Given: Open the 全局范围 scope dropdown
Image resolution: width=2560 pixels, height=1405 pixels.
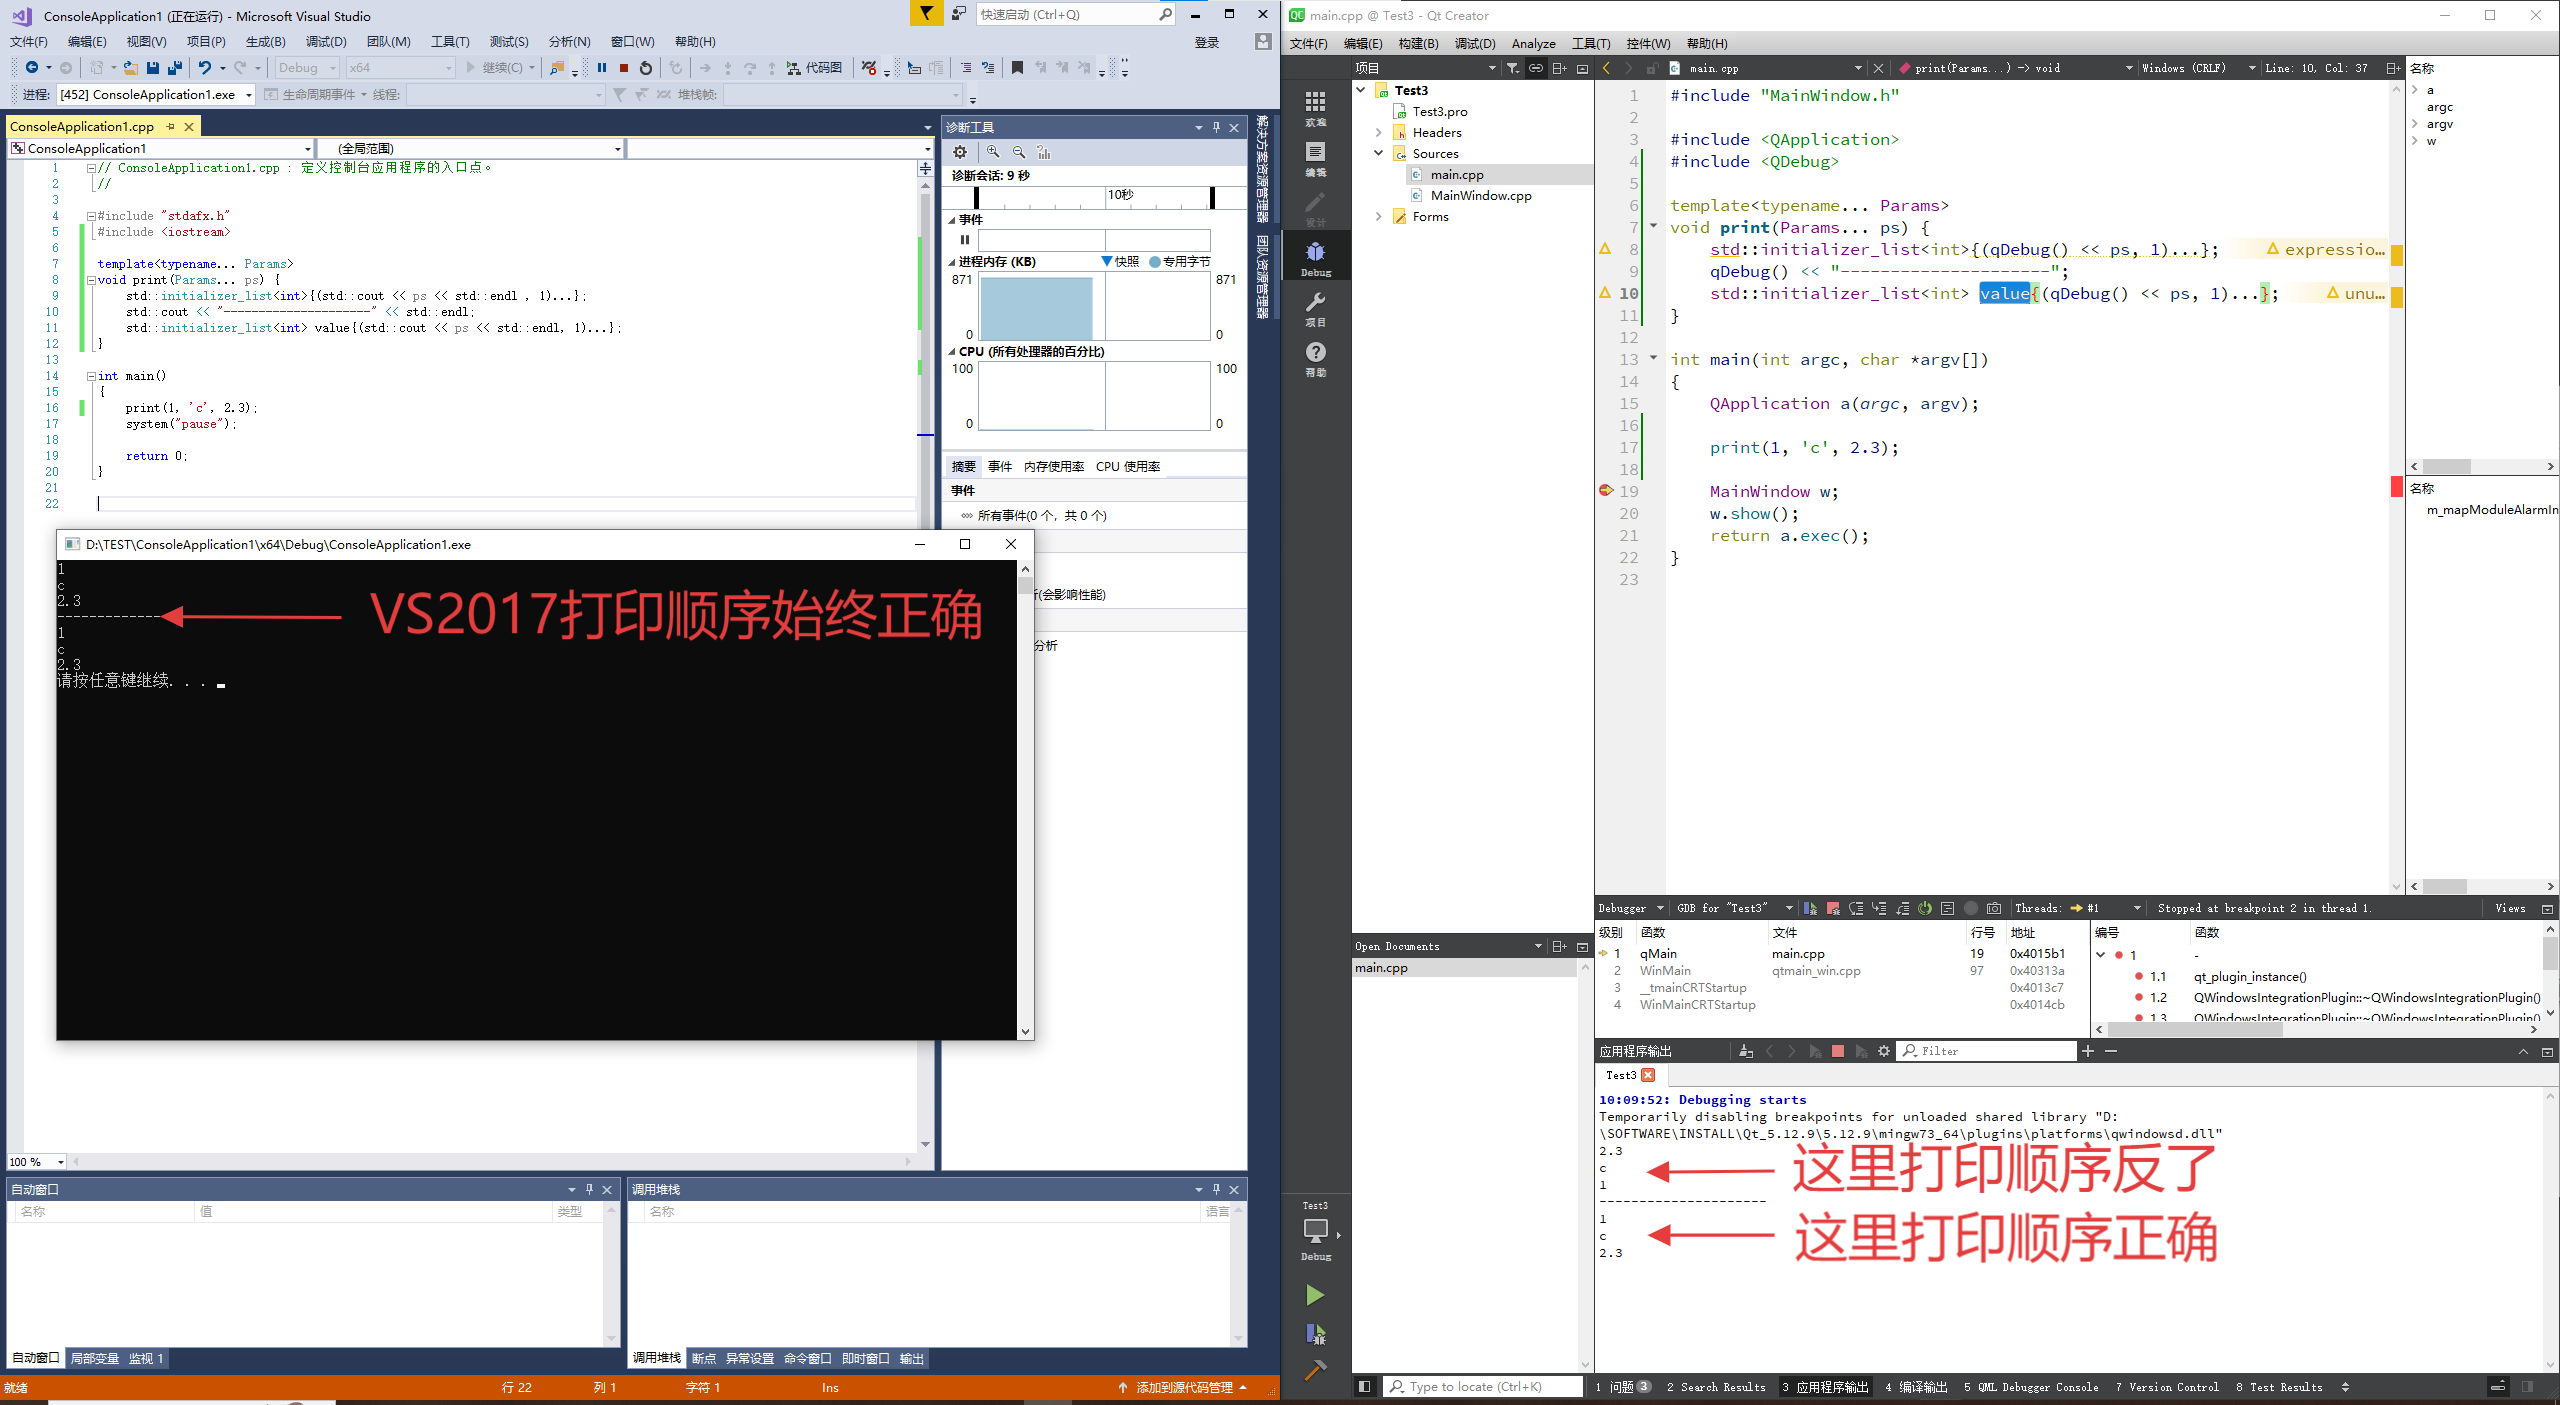Looking at the screenshot, I should 470,148.
